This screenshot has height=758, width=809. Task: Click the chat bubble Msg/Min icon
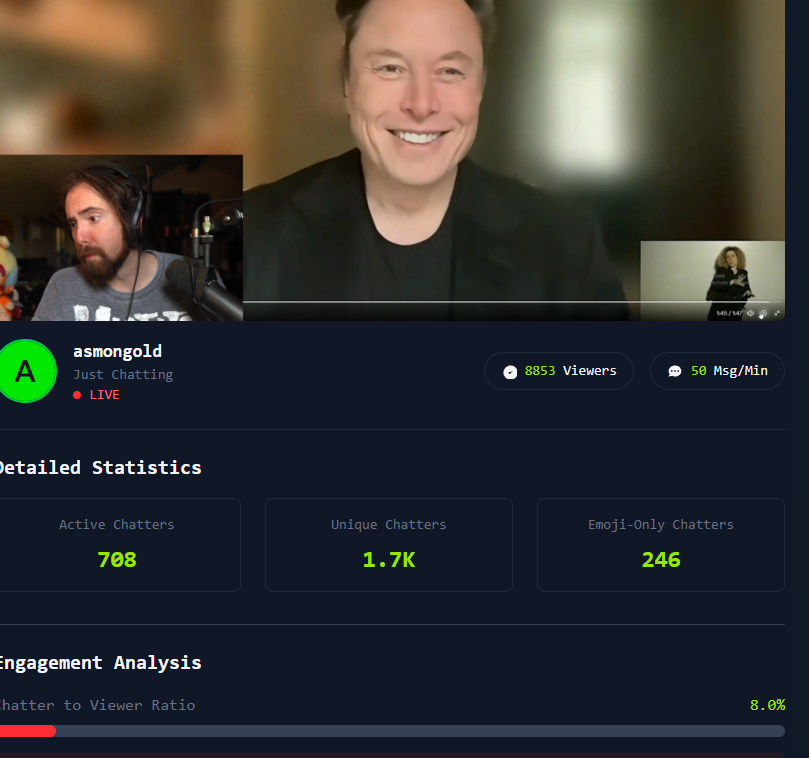675,372
